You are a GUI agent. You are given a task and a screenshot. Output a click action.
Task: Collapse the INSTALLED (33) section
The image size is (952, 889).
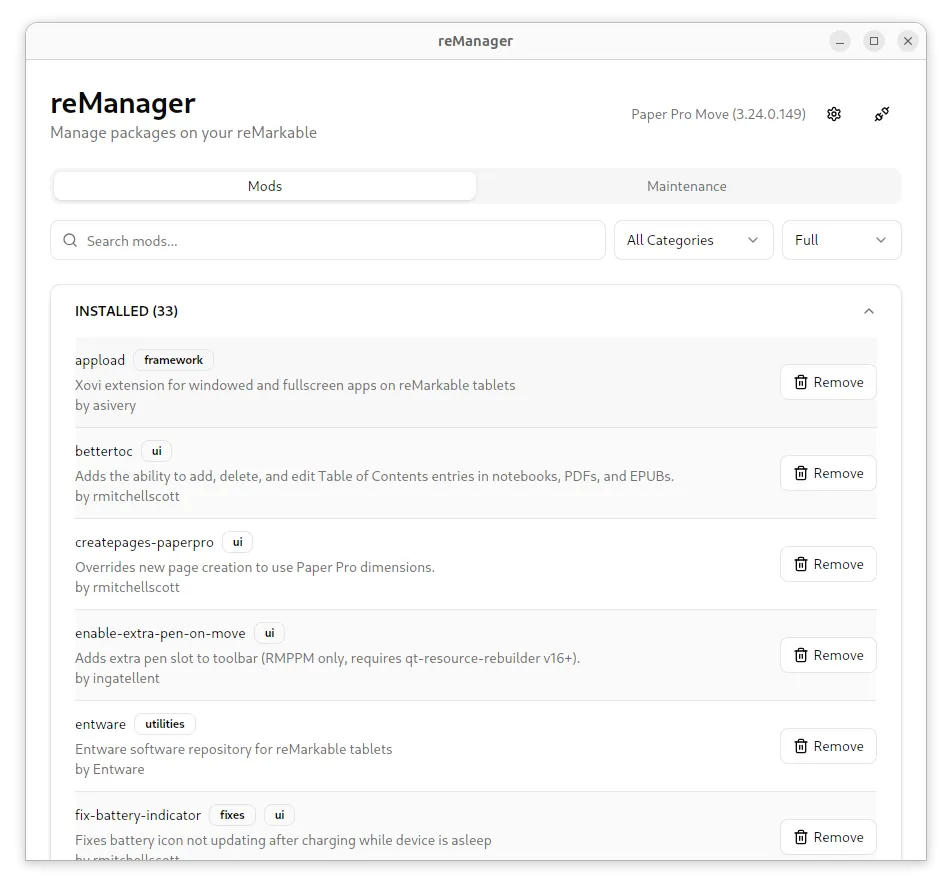[869, 311]
